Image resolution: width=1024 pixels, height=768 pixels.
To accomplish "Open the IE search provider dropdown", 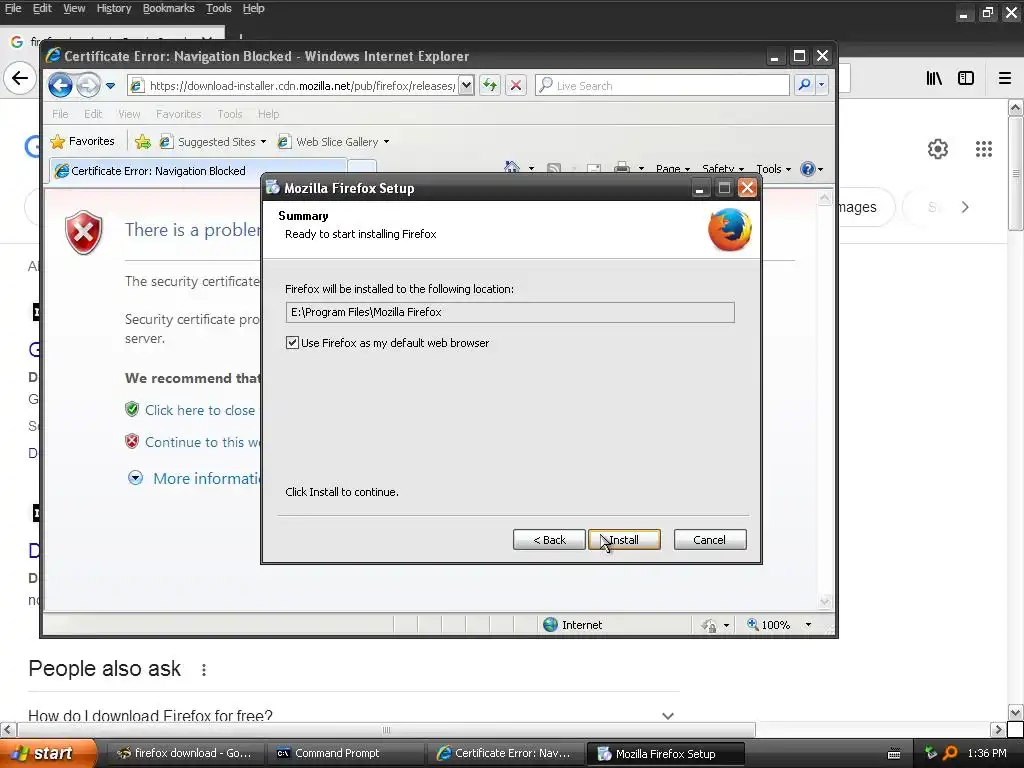I will tap(822, 85).
